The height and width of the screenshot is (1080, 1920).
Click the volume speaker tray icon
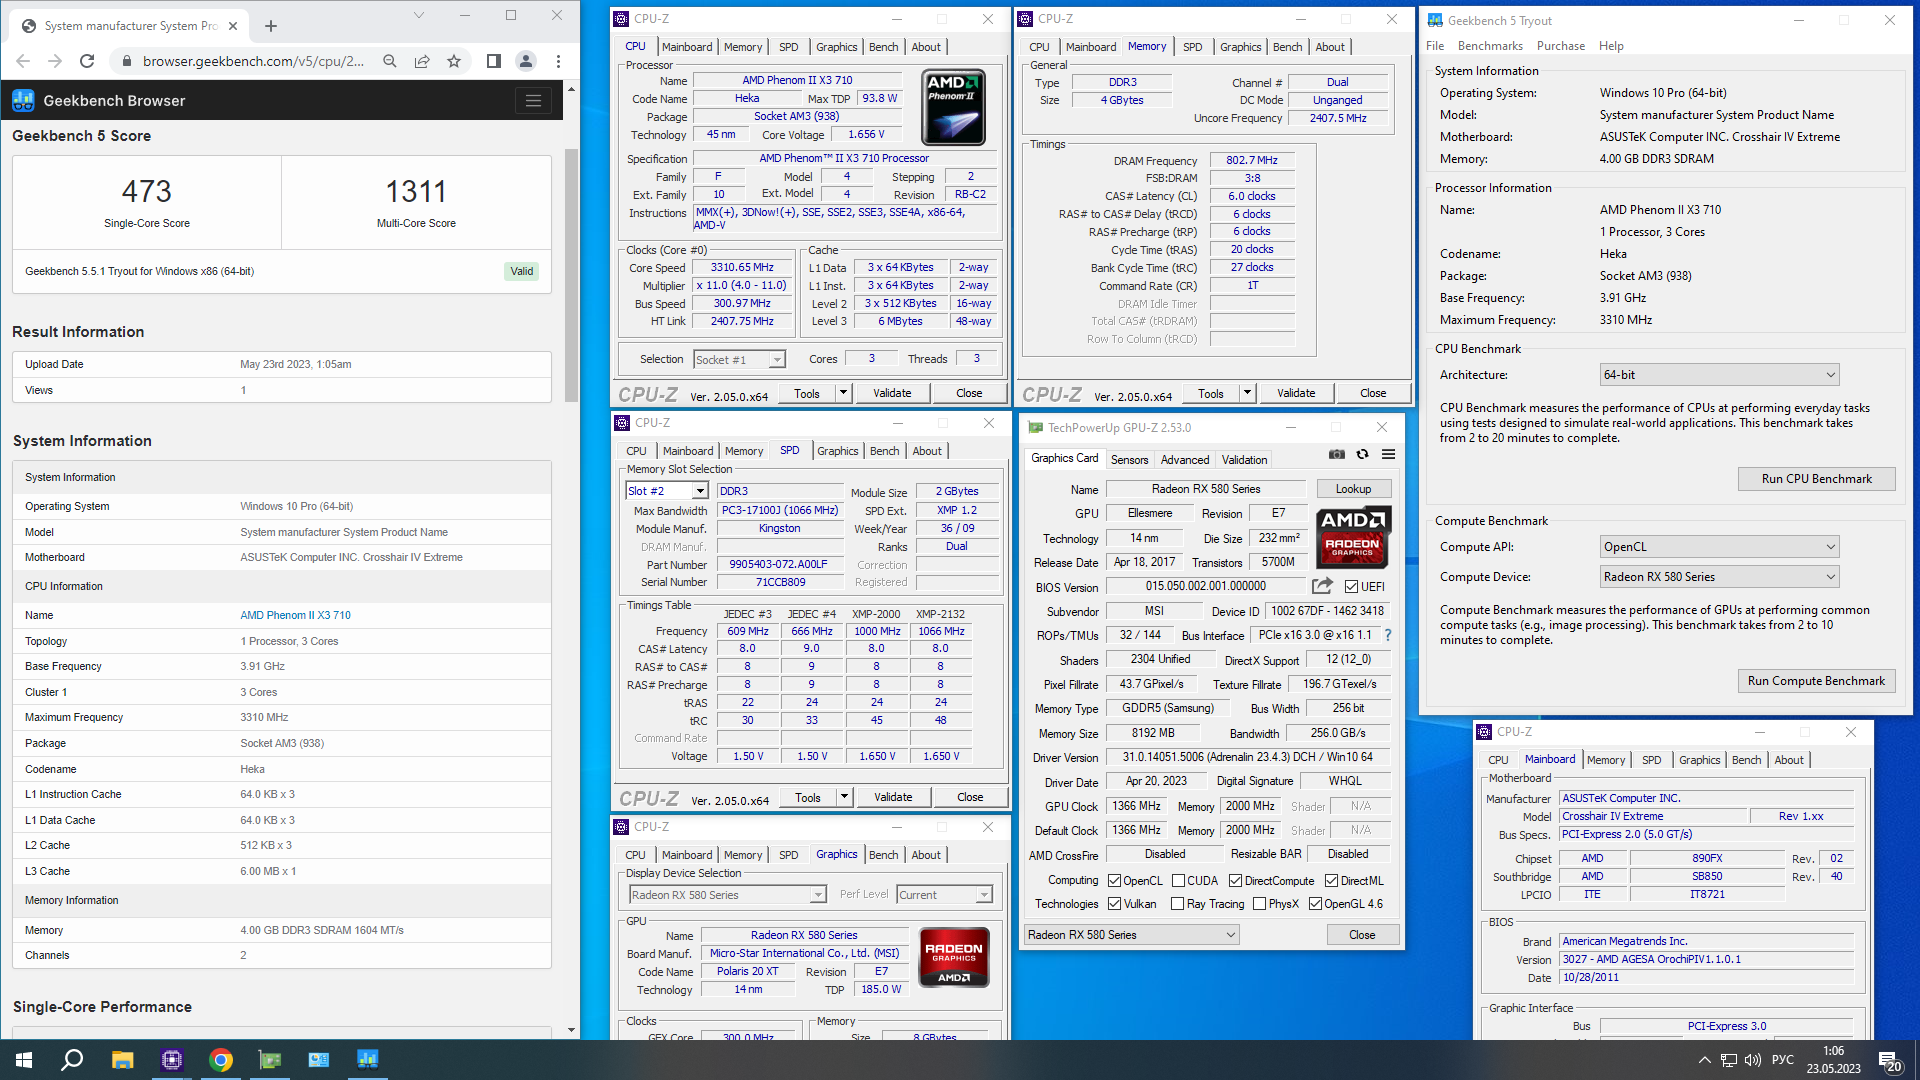[1752, 1060]
